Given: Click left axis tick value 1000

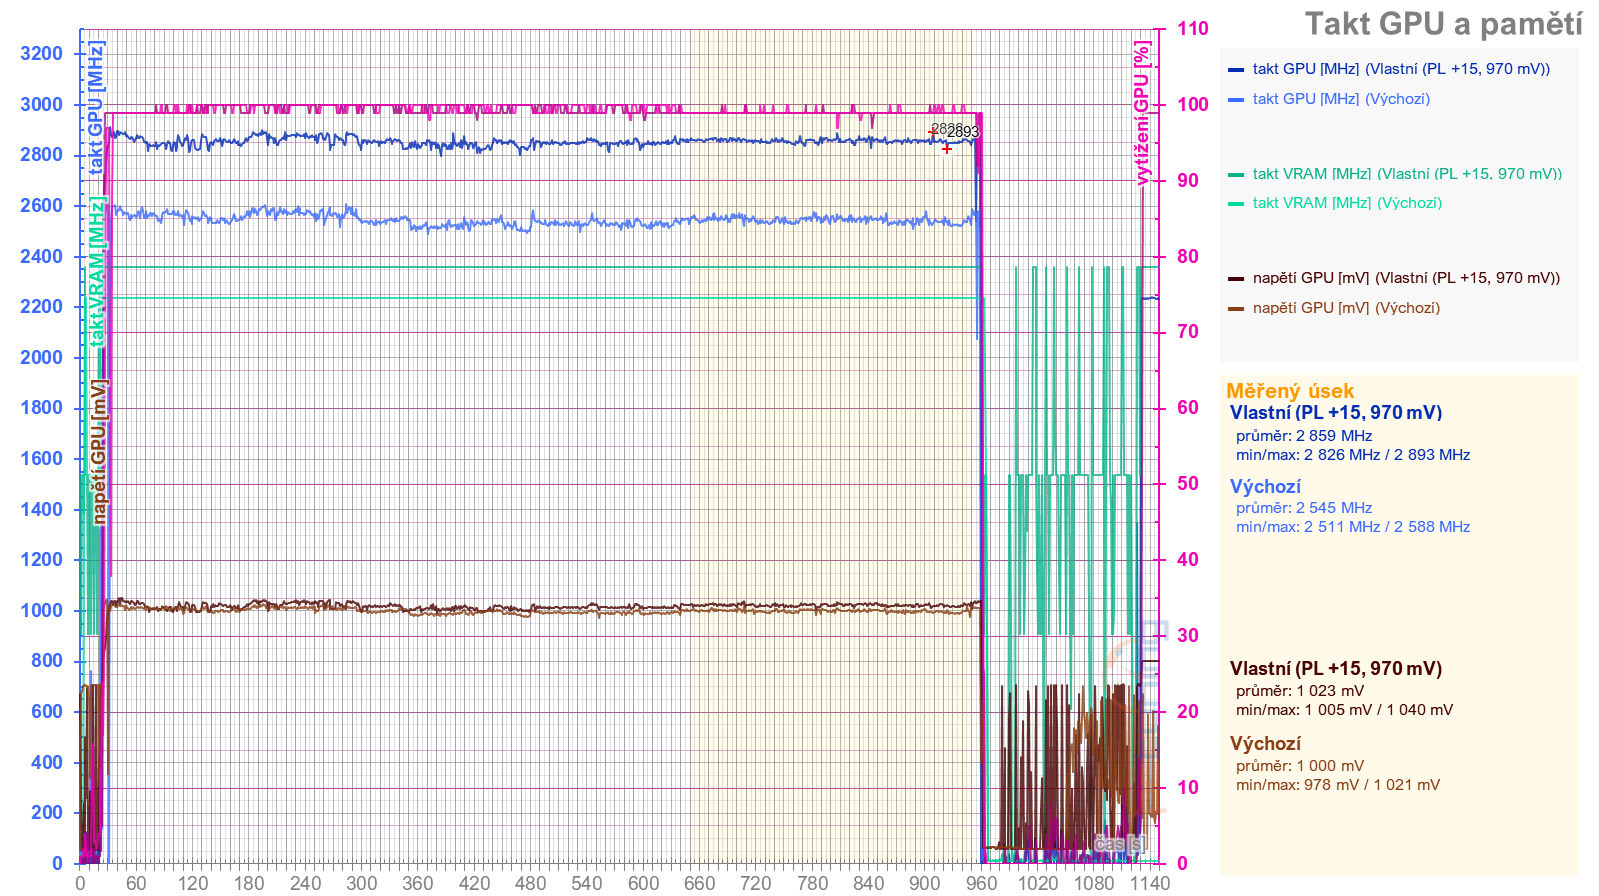Looking at the screenshot, I should tap(41, 611).
